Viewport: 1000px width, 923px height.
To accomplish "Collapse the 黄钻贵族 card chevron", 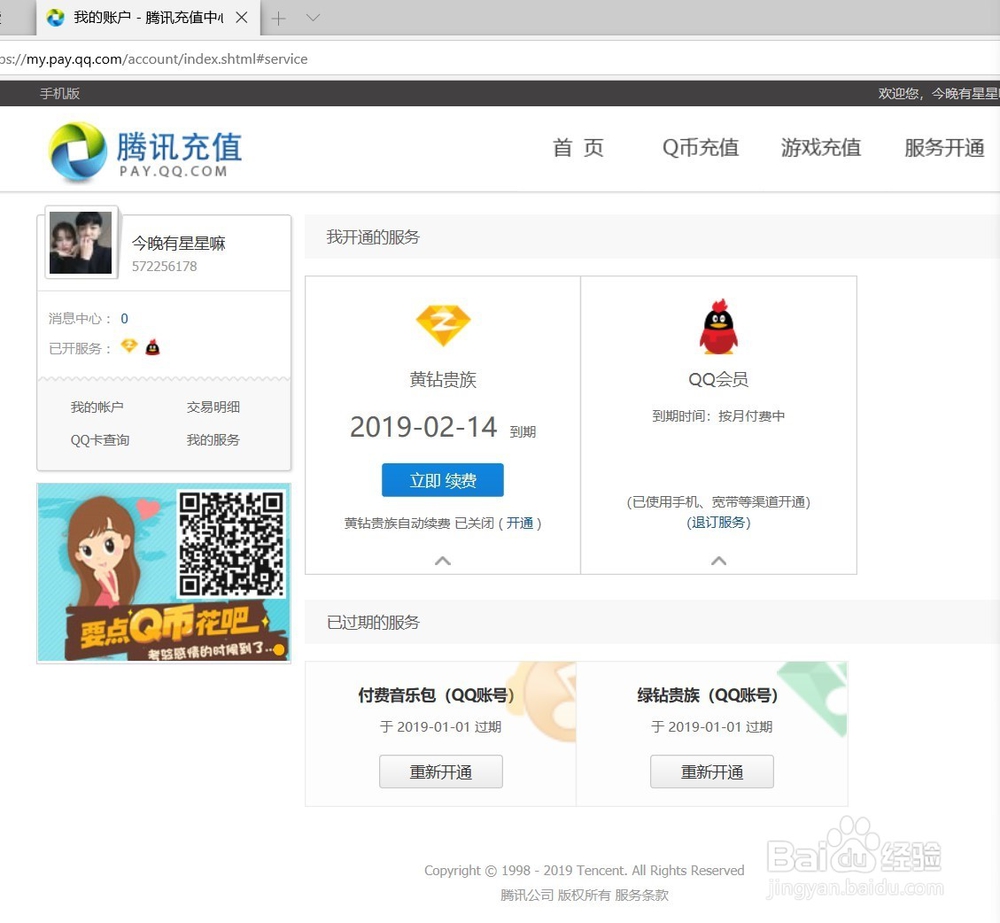I will (x=443, y=561).
